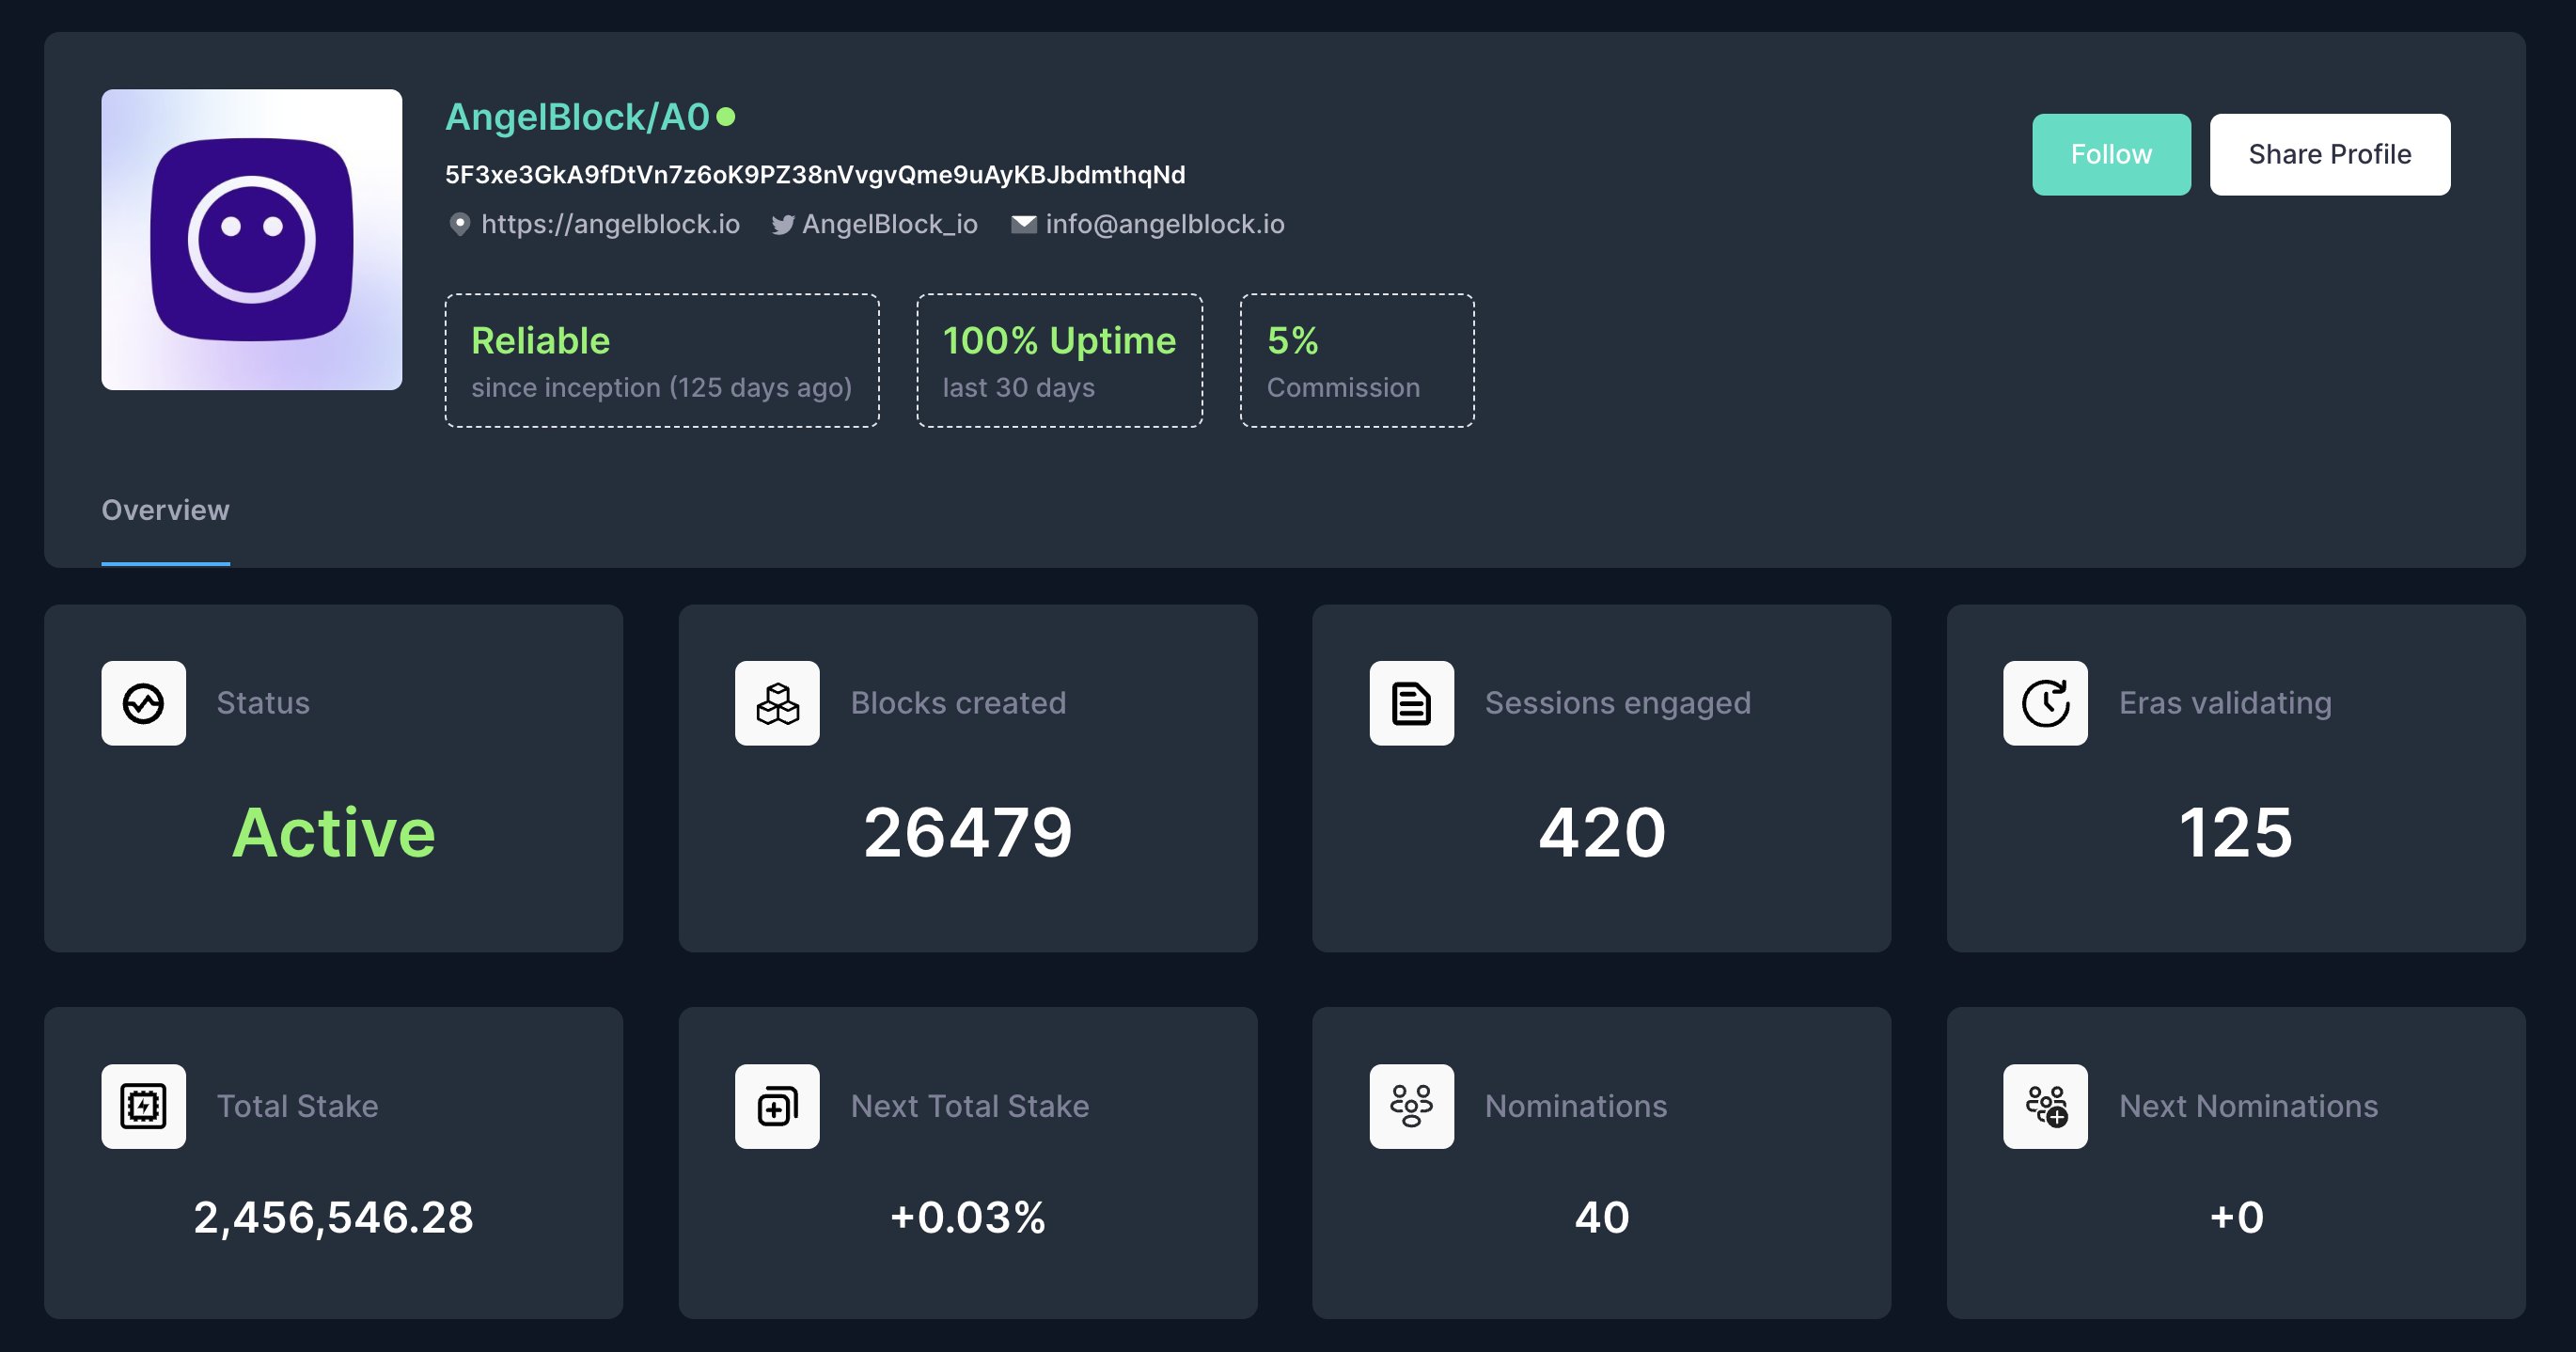Screen dimensions: 2576x1352
Task: Click the Sessions engaged label
Action: pos(1618,703)
